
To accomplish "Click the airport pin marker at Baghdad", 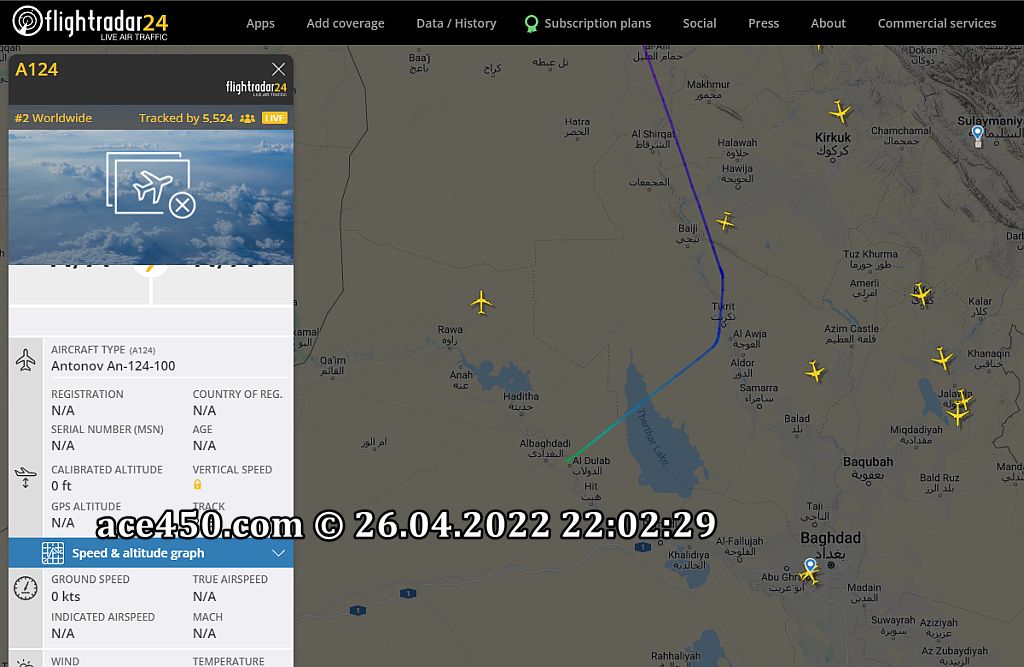I will pyautogui.click(x=810, y=565).
